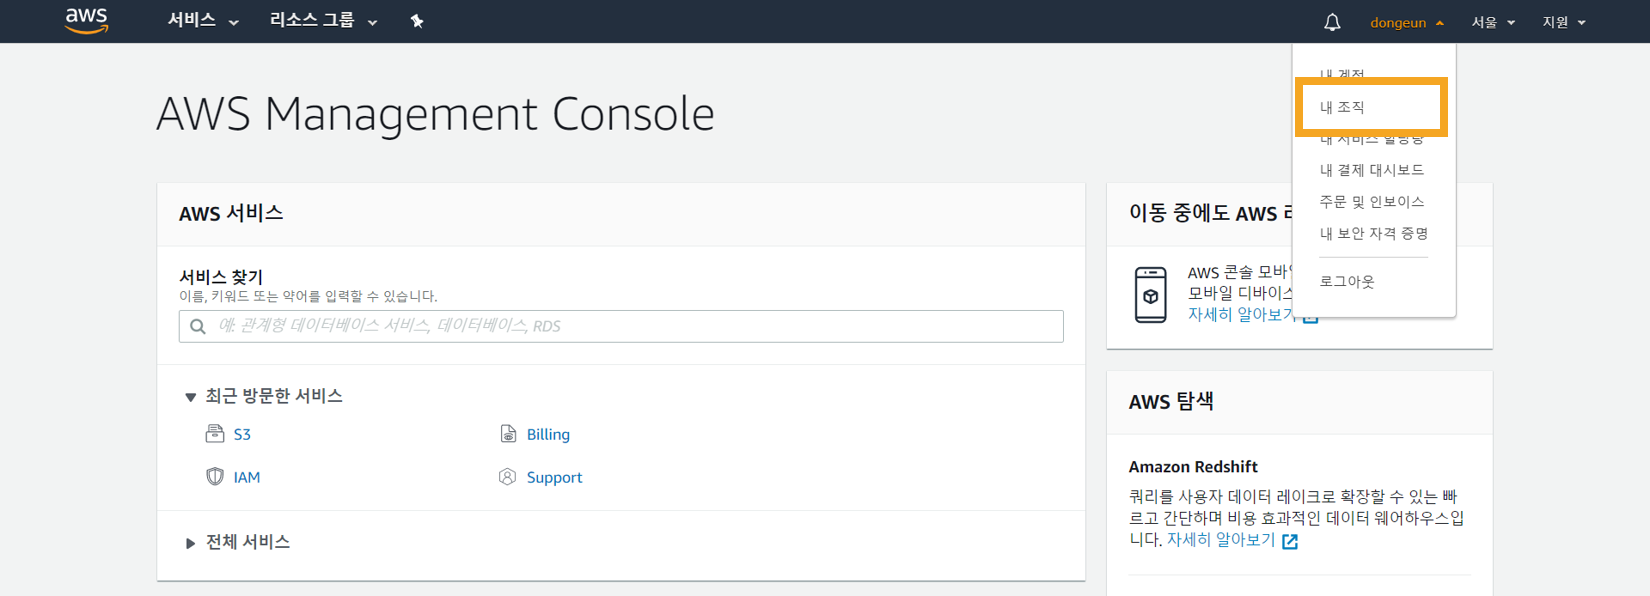Click the AWS 탐색 panel heading
Screen dimensions: 1650x596
click(1171, 402)
